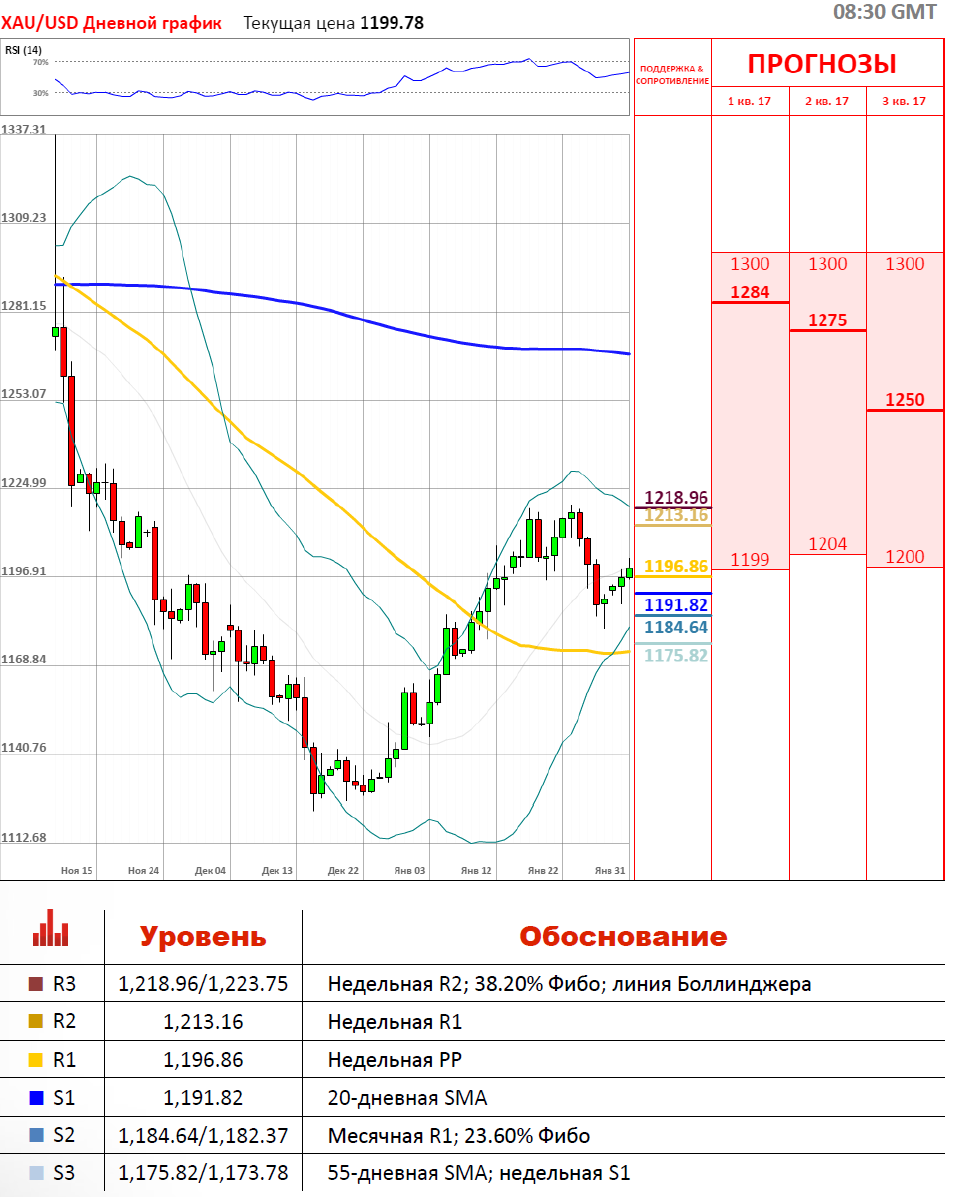Viewport: 956px width, 1197px height.
Task: Click the ПРОГНОЗЫ heading
Action: pyautogui.click(x=822, y=64)
